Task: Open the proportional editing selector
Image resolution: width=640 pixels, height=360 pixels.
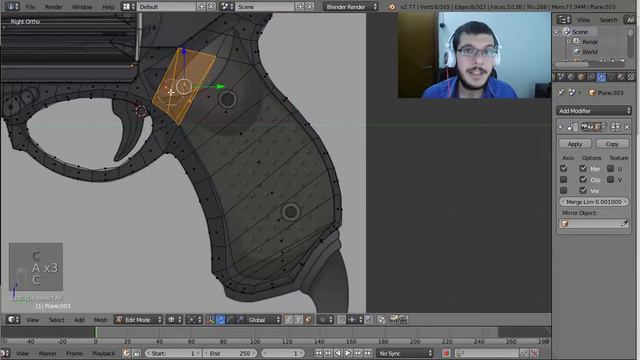Action: (x=325, y=320)
